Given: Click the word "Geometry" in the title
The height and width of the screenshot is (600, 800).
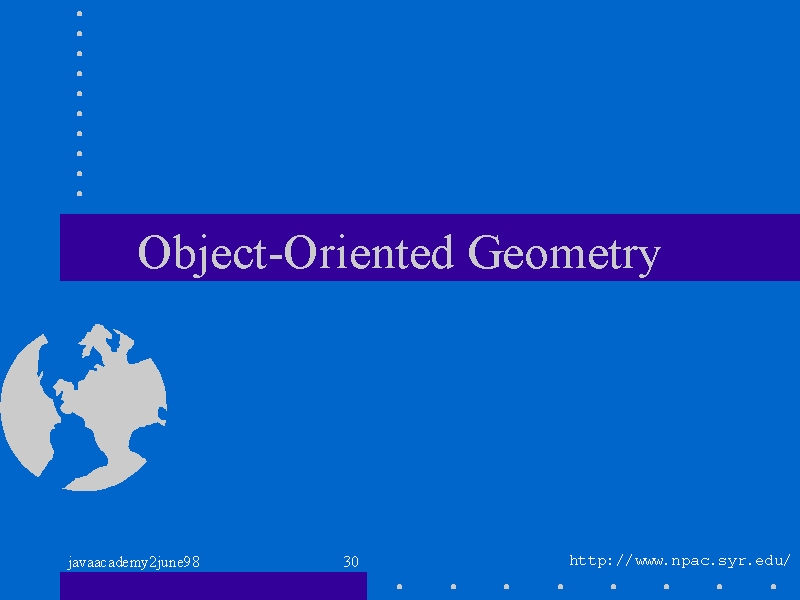Looking at the screenshot, I should point(564,253).
